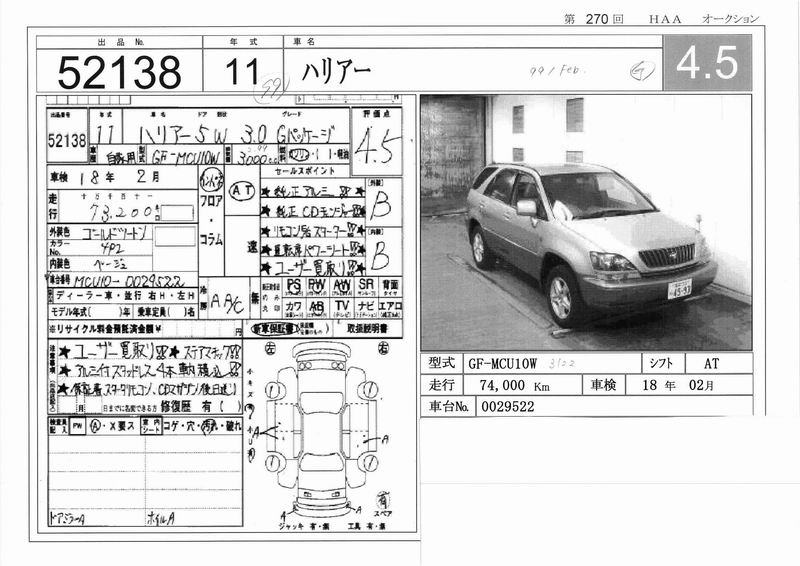Click the HAA header text
The width and height of the screenshot is (800, 566).
tap(665, 19)
